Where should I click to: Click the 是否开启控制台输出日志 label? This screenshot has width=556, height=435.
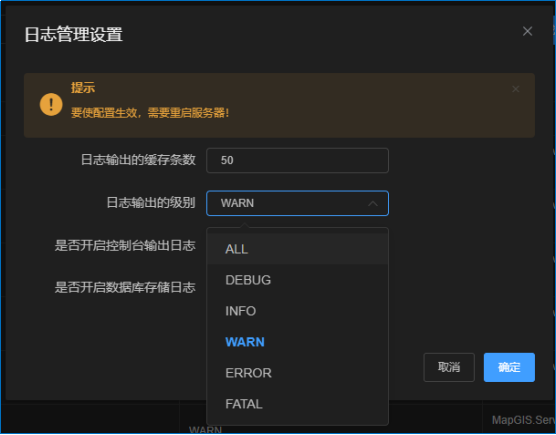[125, 245]
